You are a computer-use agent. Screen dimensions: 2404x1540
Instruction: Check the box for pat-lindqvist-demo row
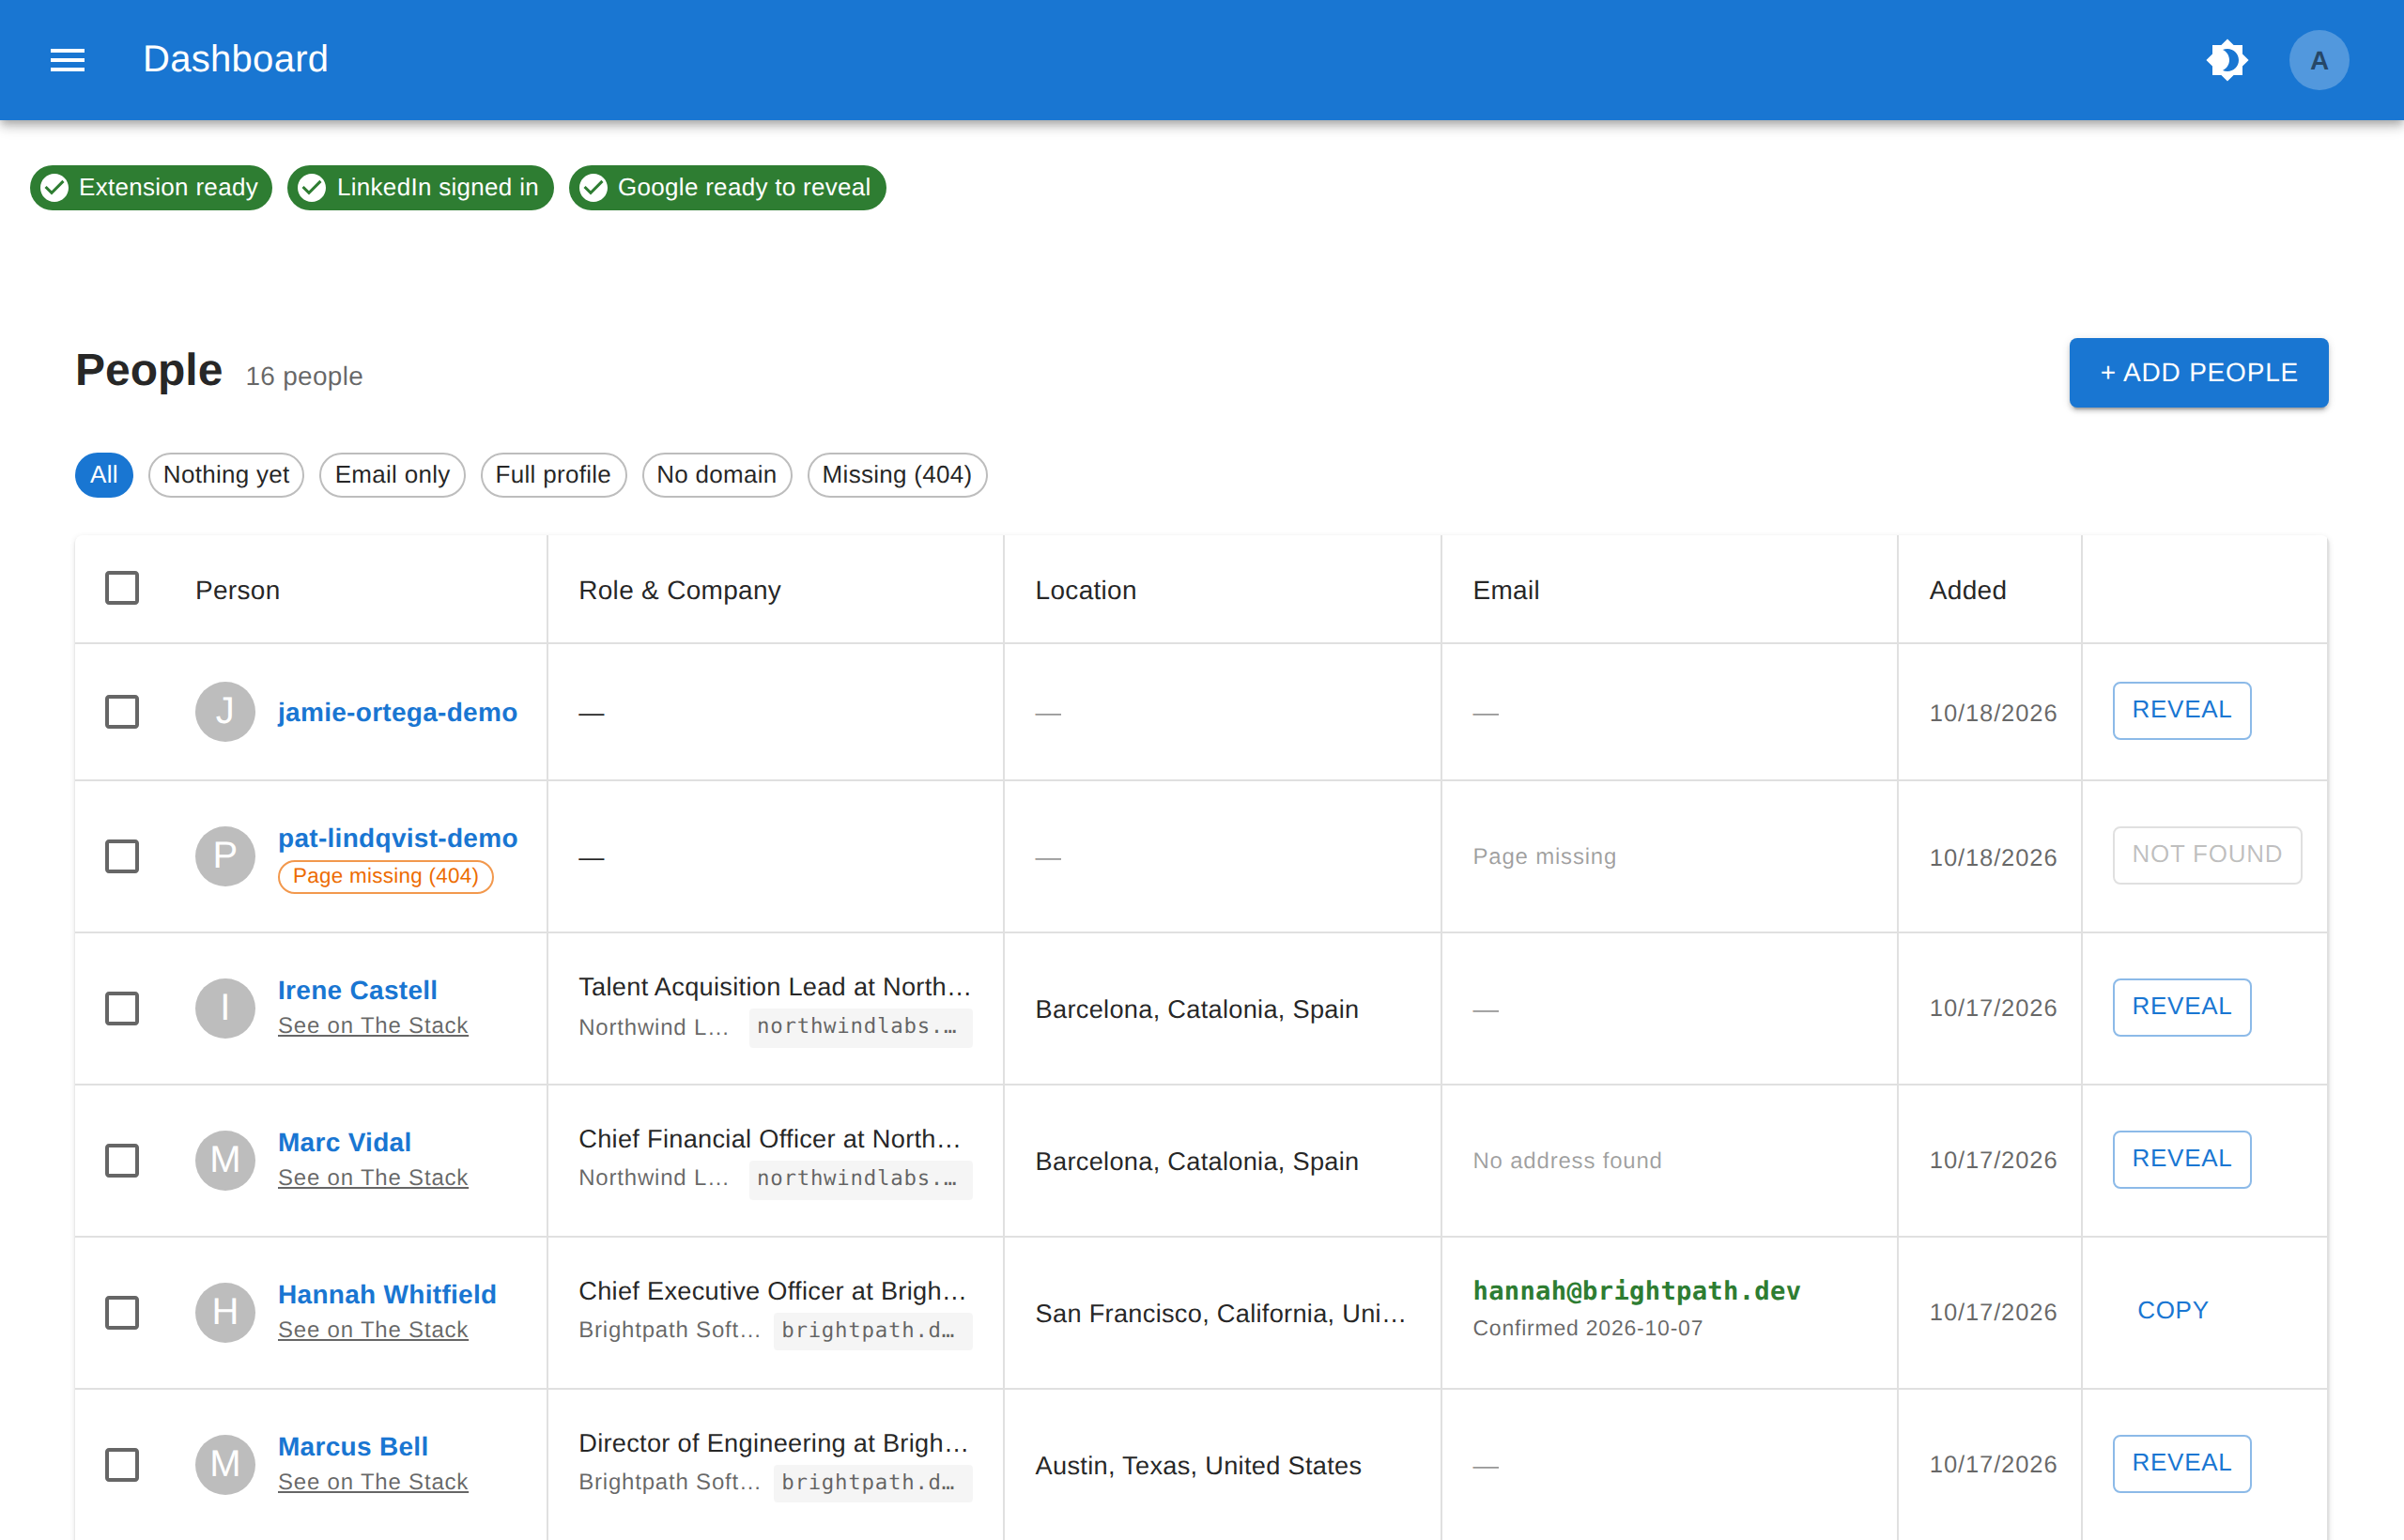tap(122, 856)
